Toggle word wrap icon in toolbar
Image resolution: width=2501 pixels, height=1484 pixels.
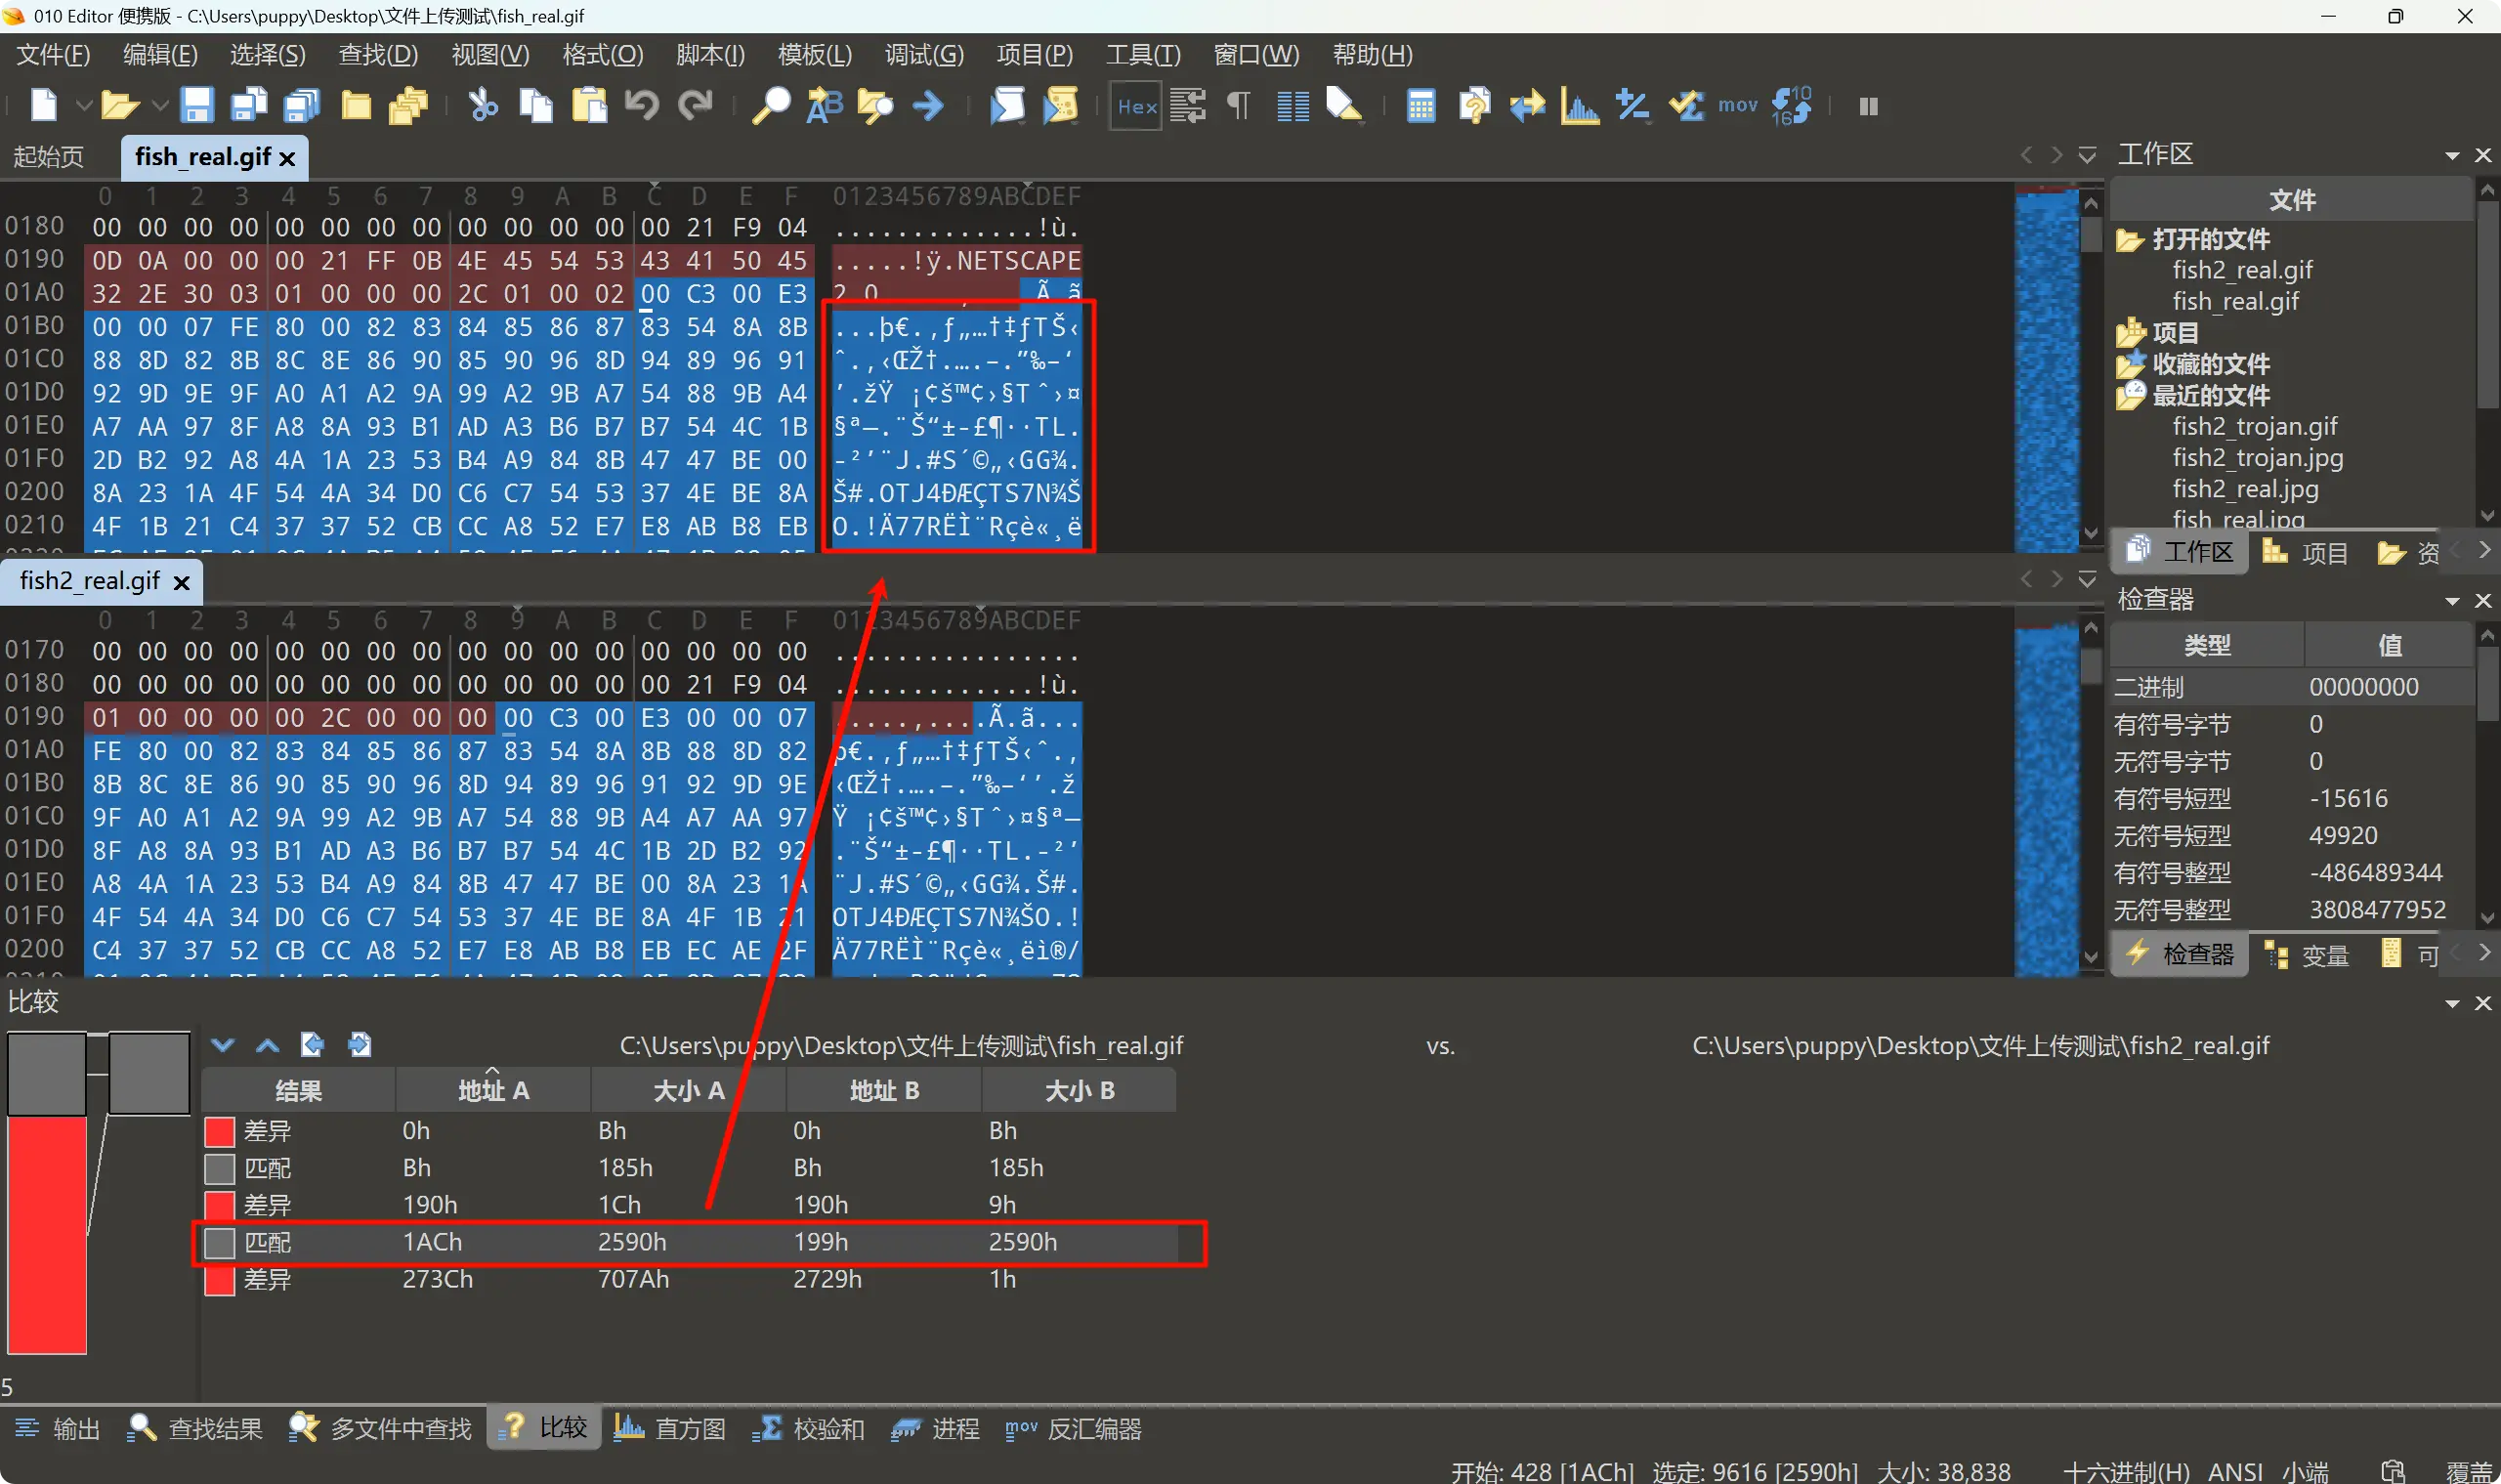[1188, 105]
